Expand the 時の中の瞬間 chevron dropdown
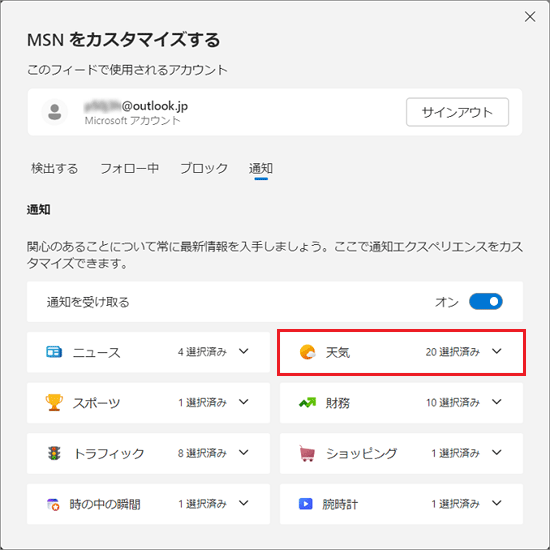550x550 pixels. pos(243,503)
